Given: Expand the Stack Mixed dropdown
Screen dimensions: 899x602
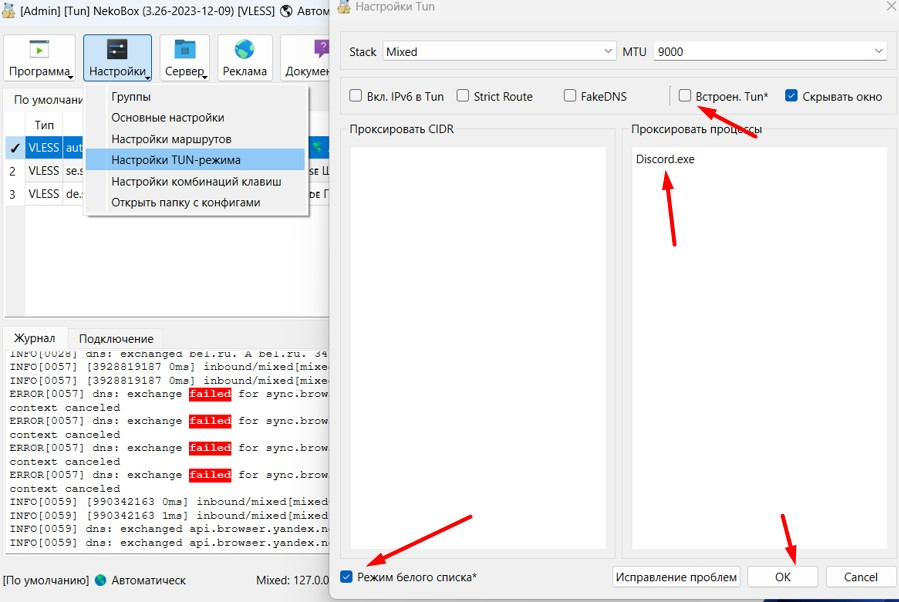Looking at the screenshot, I should tap(609, 51).
